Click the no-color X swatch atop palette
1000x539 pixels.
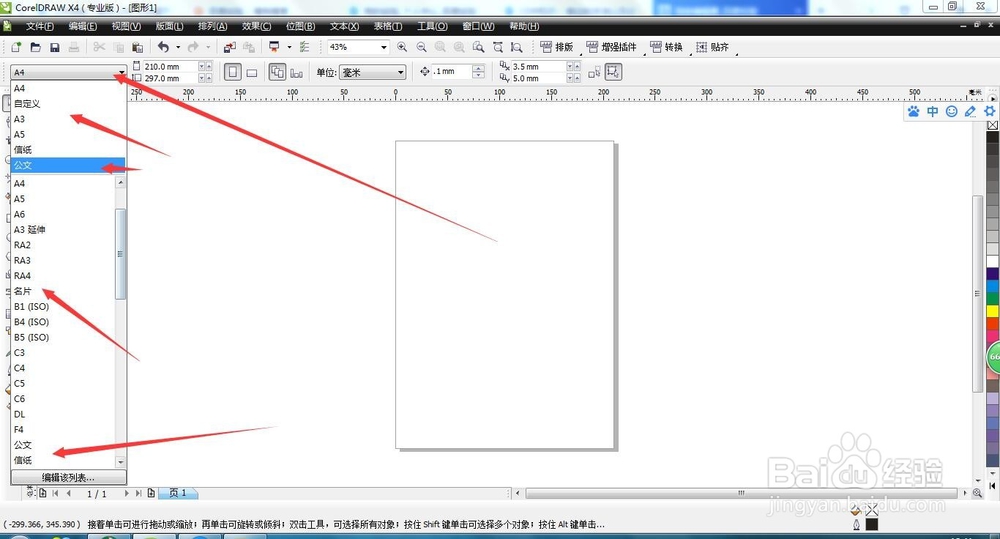click(992, 125)
